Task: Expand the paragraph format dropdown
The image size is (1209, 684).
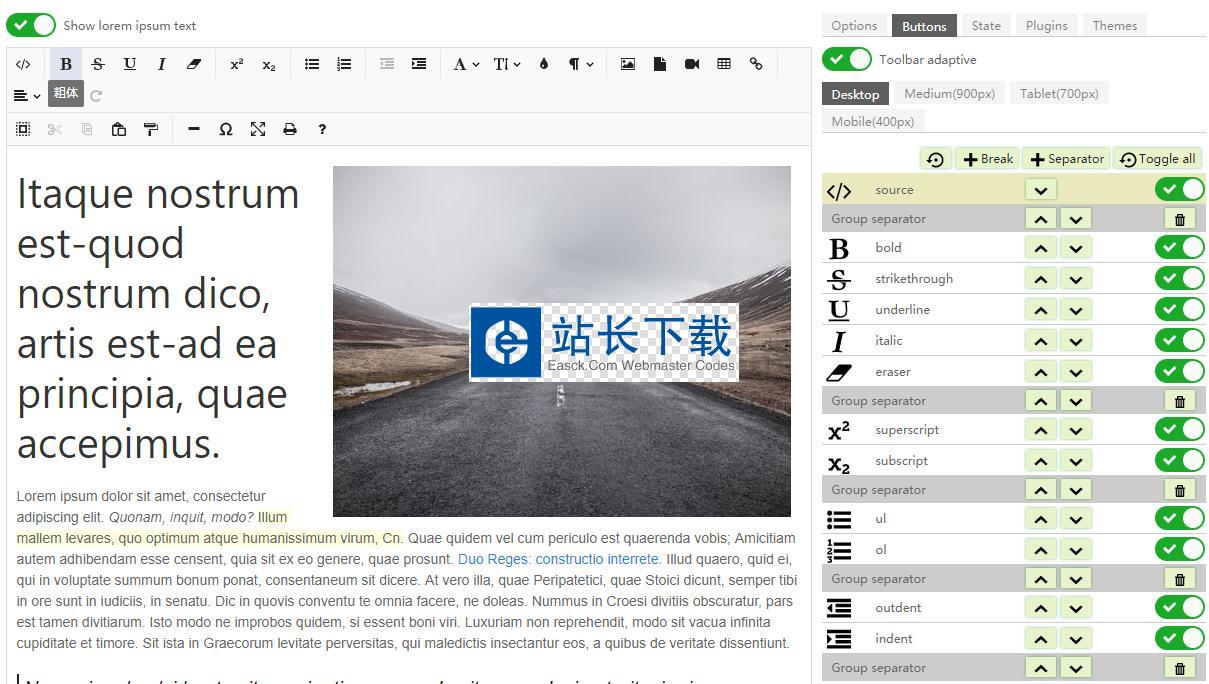Action: [x=578, y=64]
